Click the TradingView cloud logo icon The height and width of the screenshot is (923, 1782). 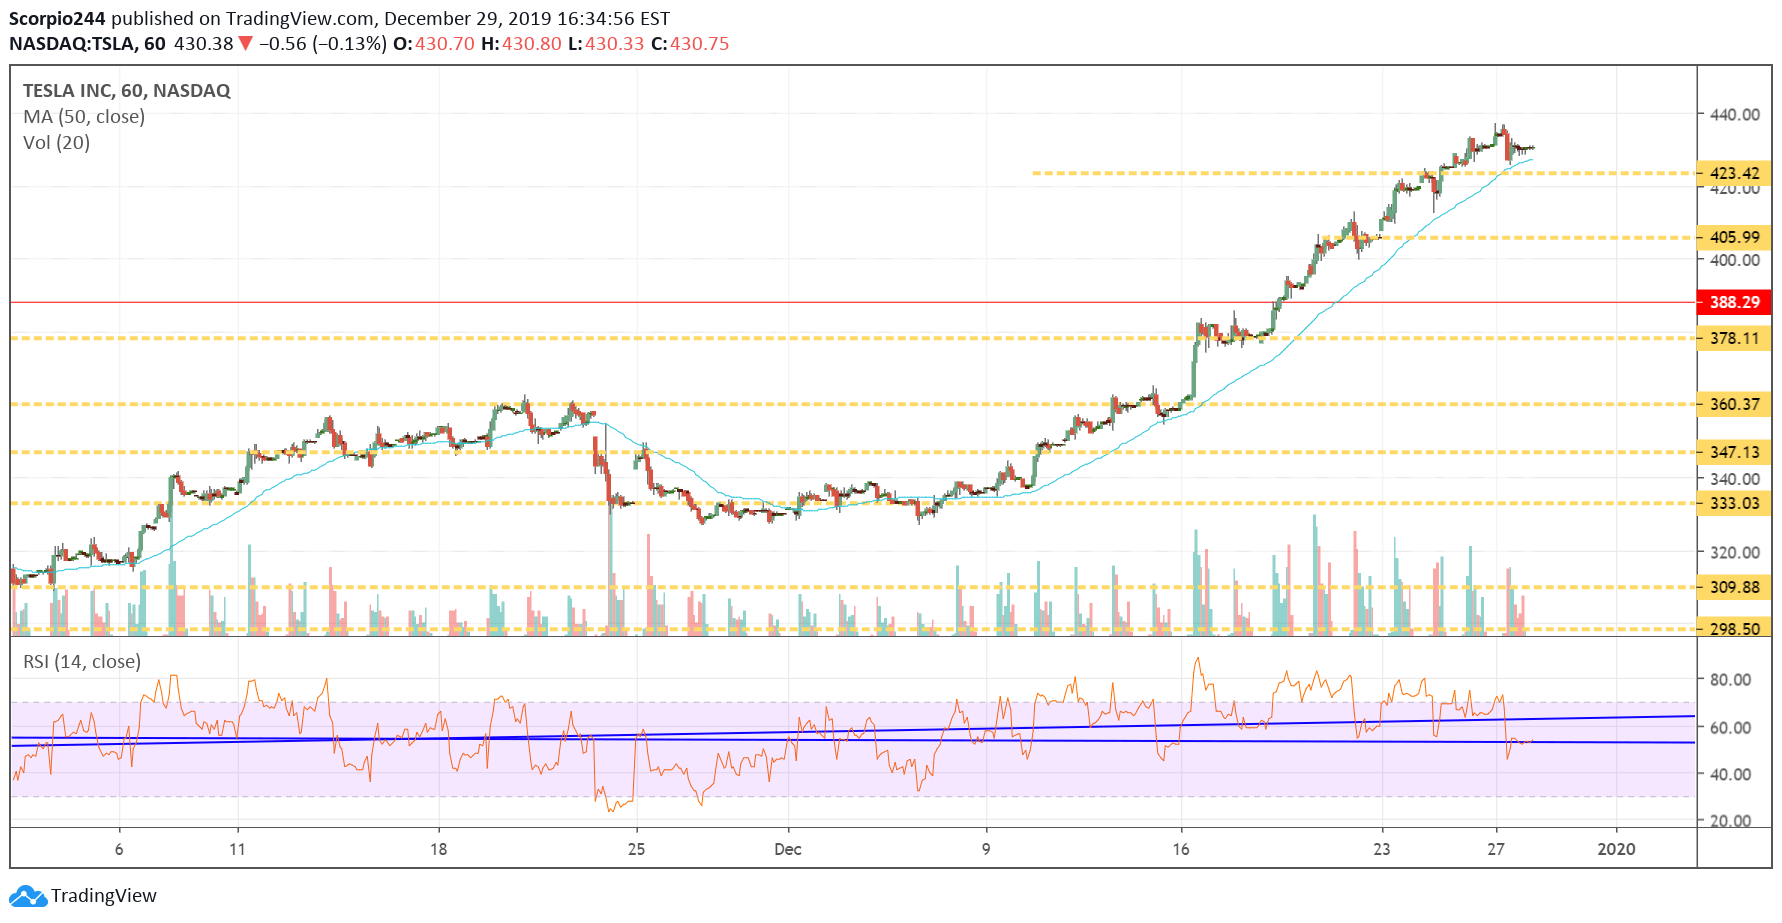point(27,896)
